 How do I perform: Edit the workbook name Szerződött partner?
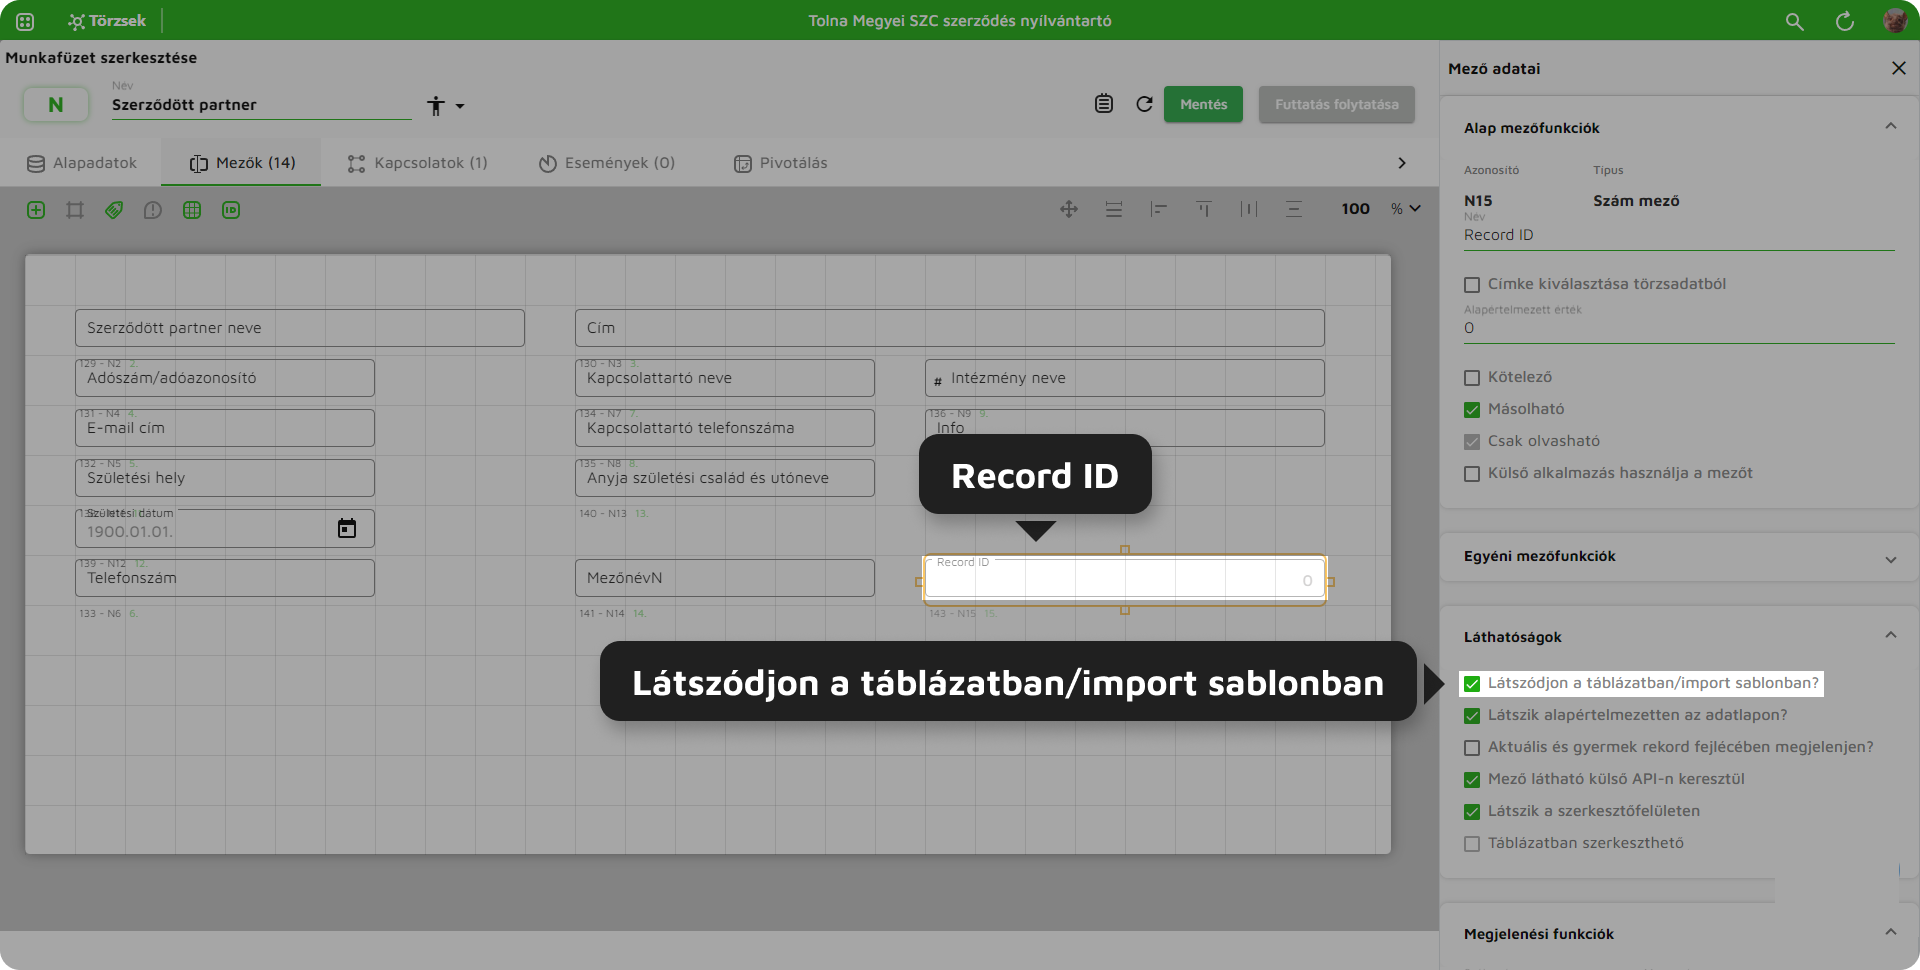(261, 105)
